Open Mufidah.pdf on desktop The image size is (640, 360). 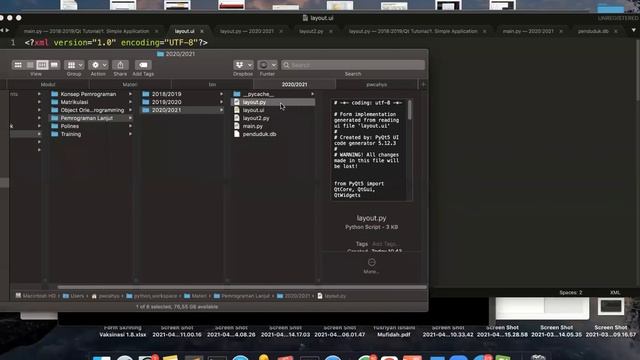[394, 331]
